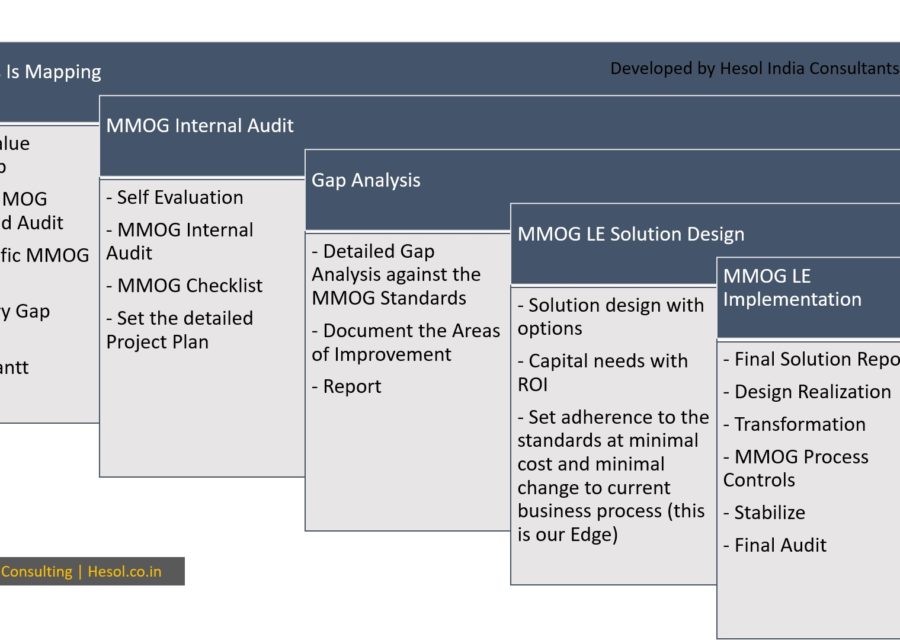The width and height of the screenshot is (900, 640).
Task: Select Document the Areas of Improvement item
Action: click(406, 343)
